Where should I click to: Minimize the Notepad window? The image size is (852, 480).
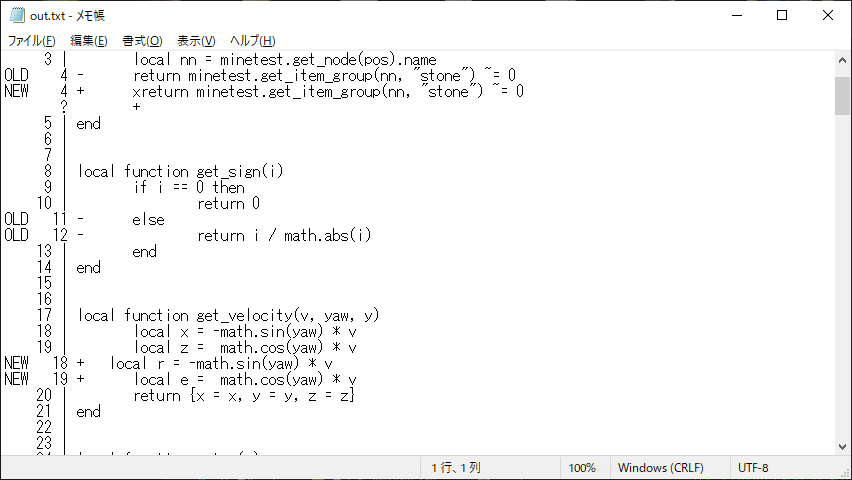click(736, 15)
